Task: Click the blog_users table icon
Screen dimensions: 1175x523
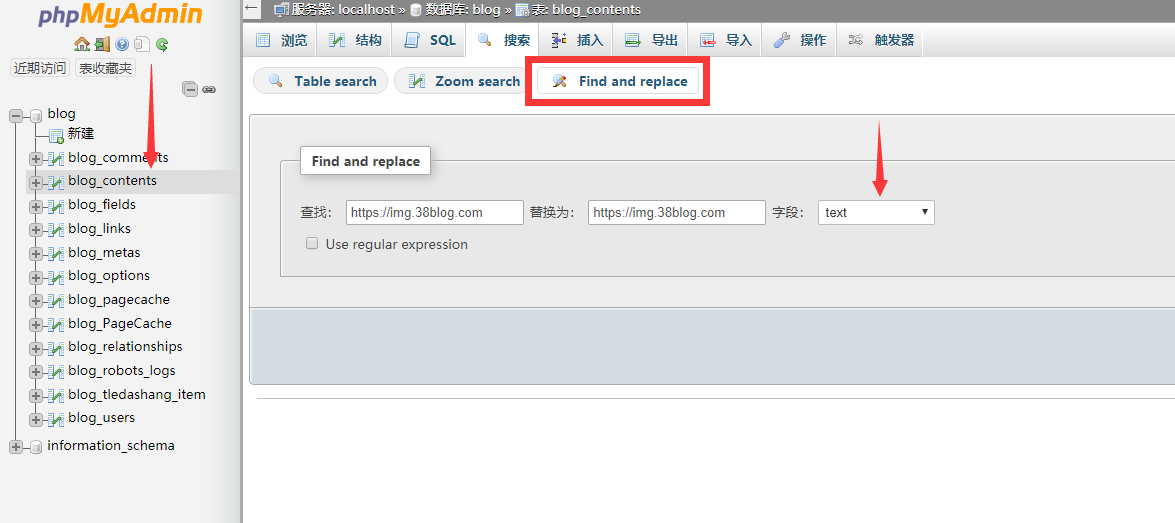Action: [55, 419]
